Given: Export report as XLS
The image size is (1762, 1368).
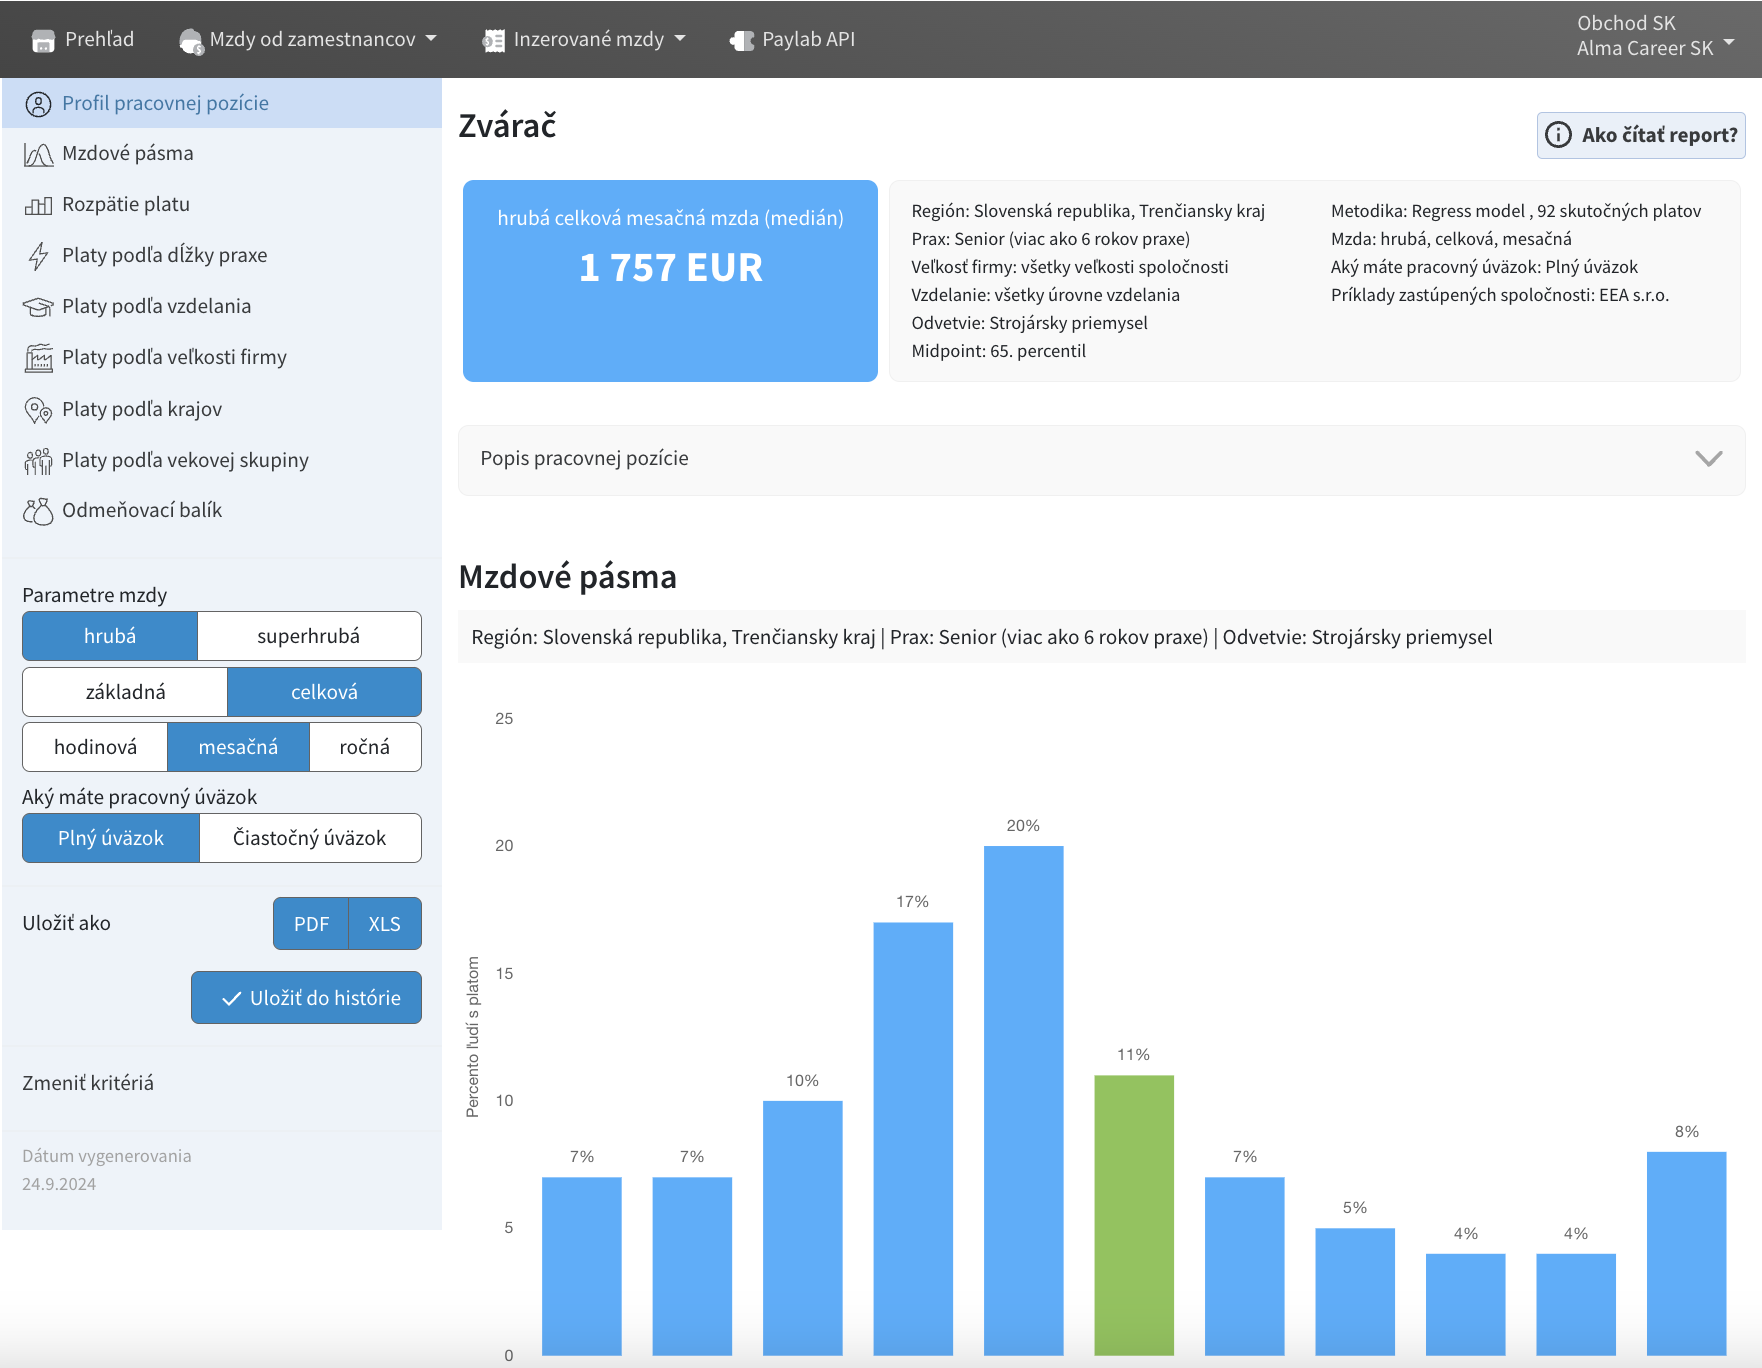Looking at the screenshot, I should tap(385, 924).
